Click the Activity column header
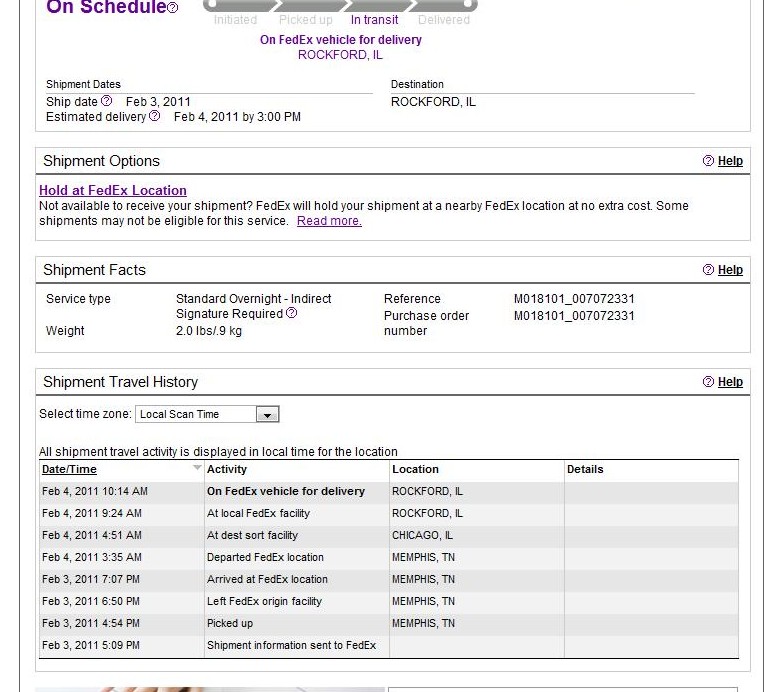 pyautogui.click(x=227, y=469)
